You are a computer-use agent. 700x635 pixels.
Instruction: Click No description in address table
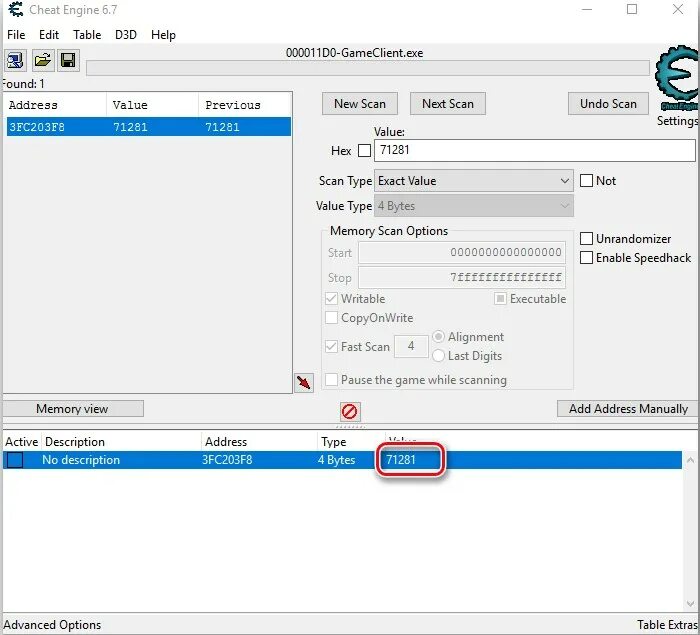pos(81,460)
